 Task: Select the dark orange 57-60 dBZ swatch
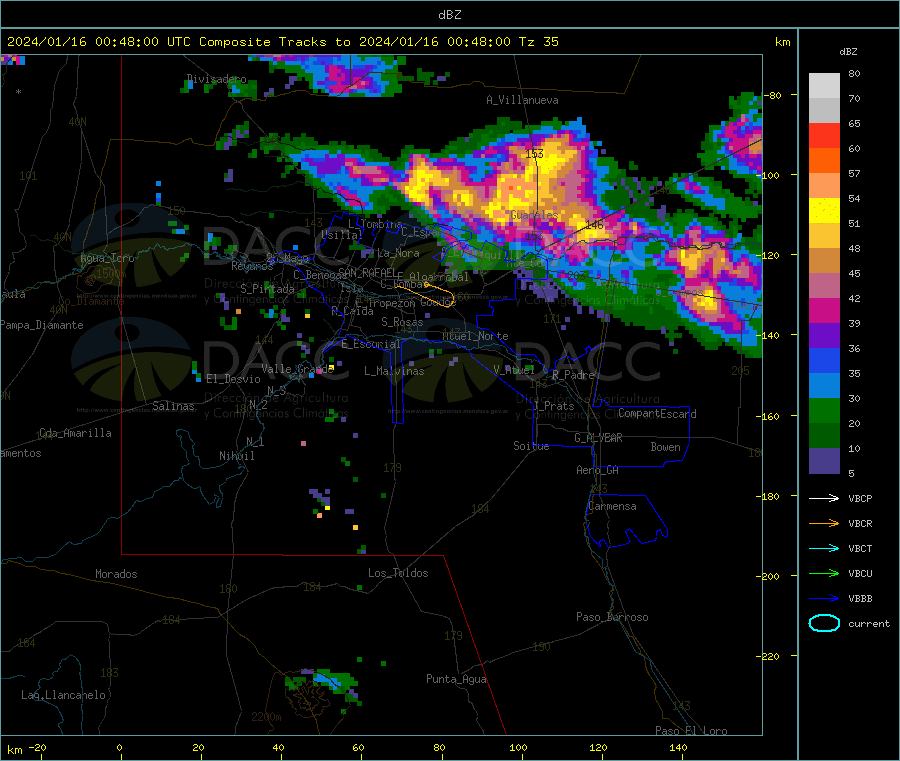coord(824,161)
